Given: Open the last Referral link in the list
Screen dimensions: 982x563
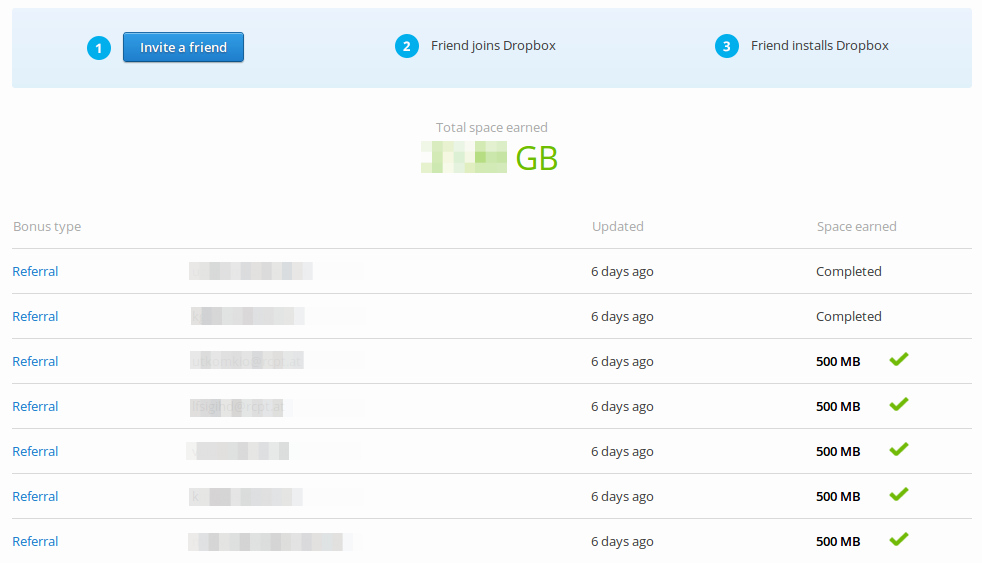Looking at the screenshot, I should [x=35, y=542].
